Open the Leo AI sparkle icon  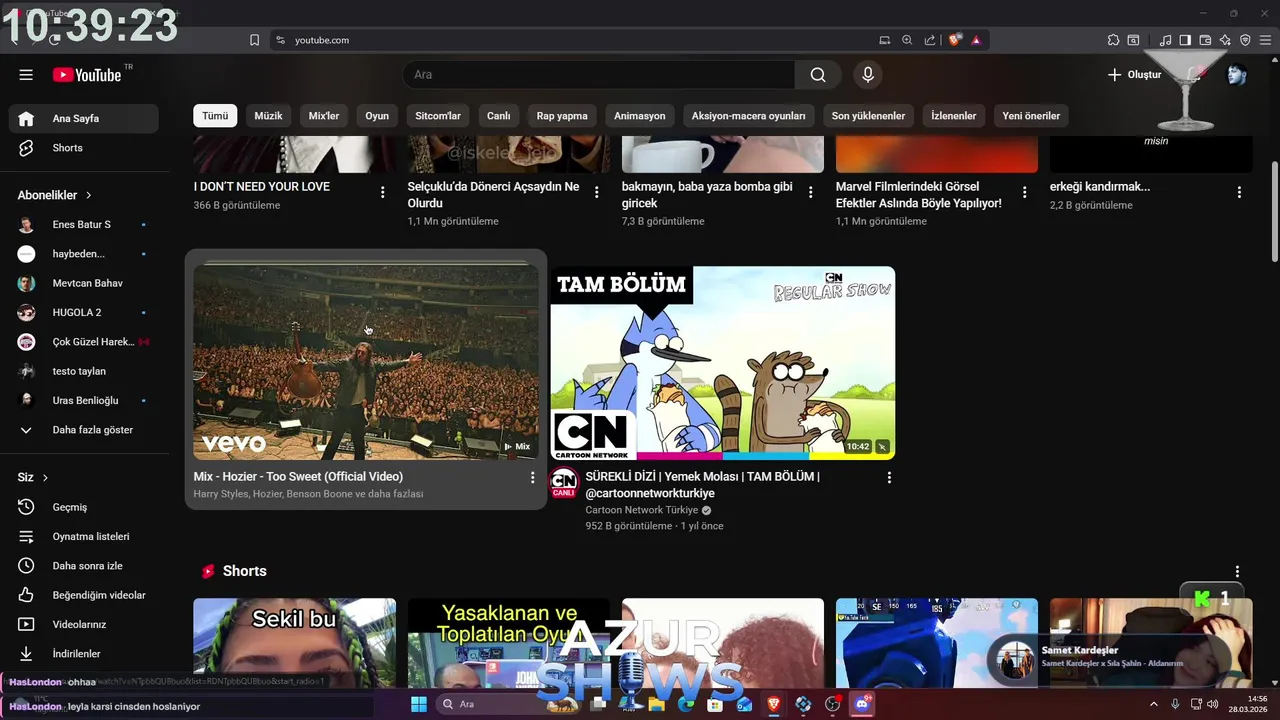(x=1225, y=40)
